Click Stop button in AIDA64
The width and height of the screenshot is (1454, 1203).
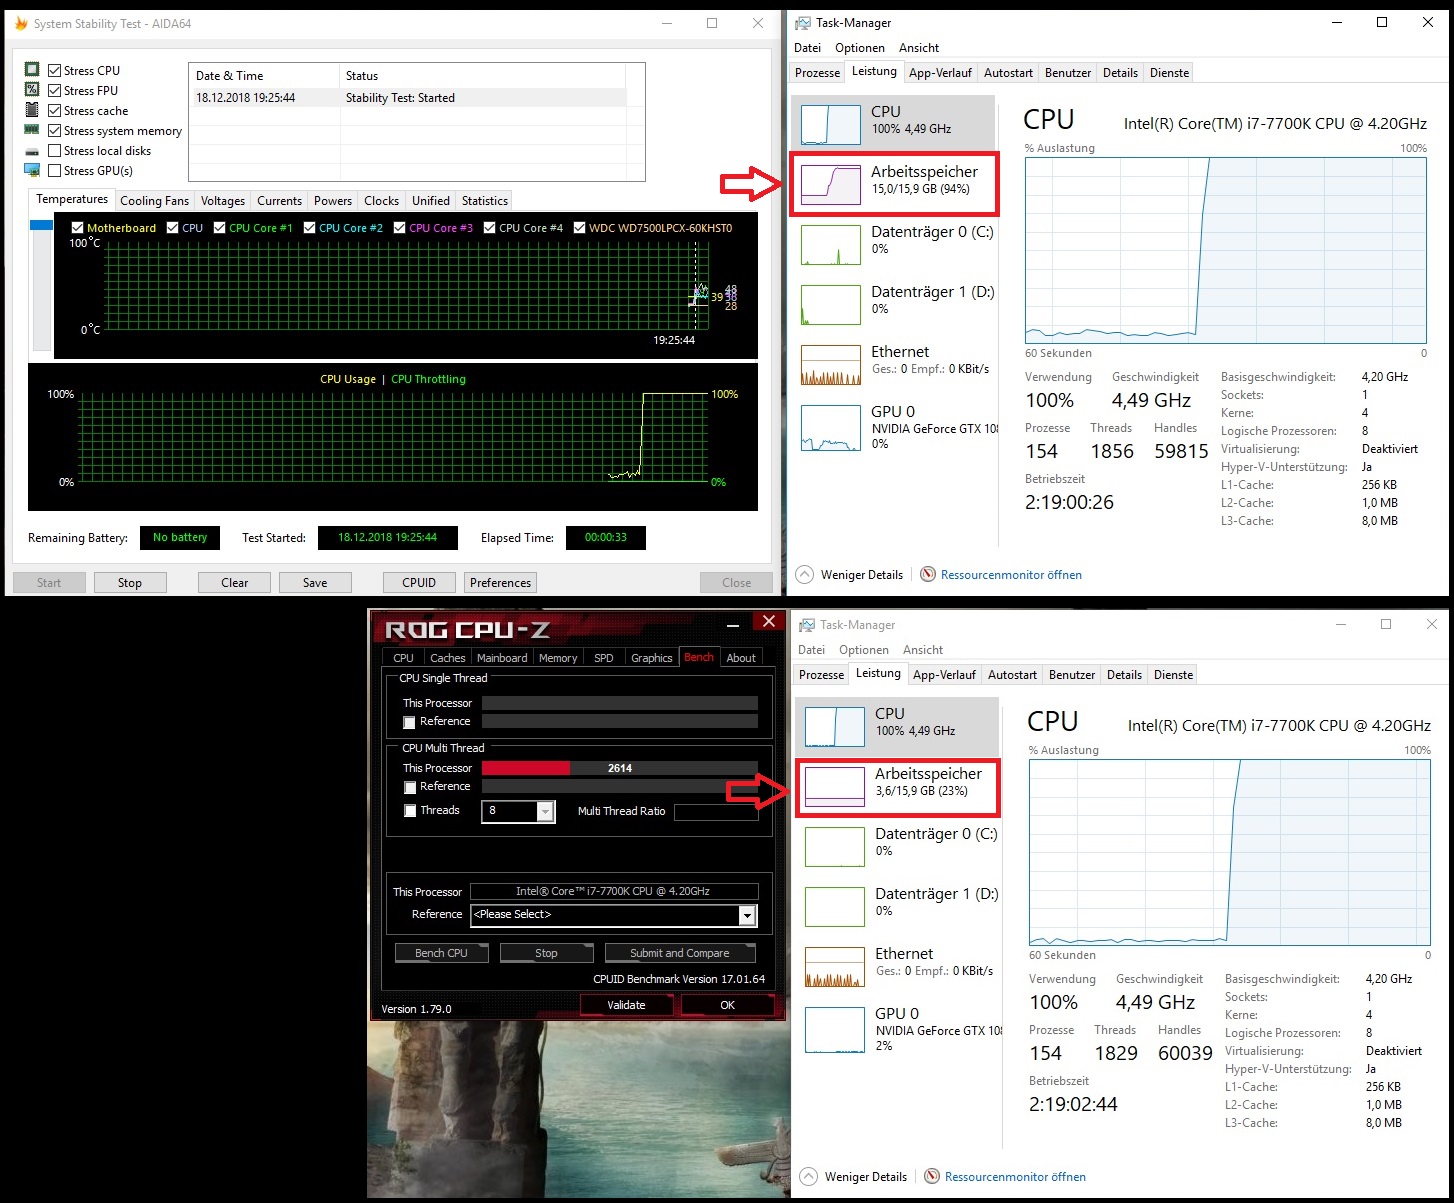130,582
